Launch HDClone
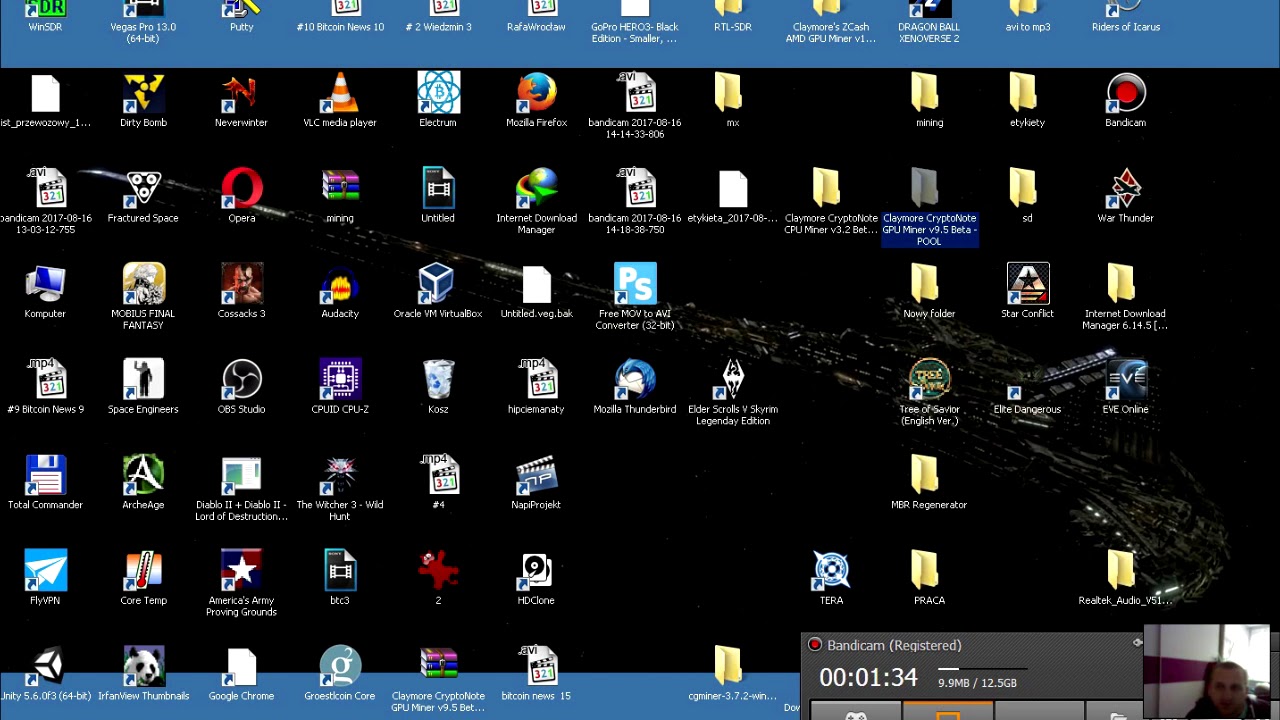Image resolution: width=1280 pixels, height=720 pixels. tap(536, 572)
